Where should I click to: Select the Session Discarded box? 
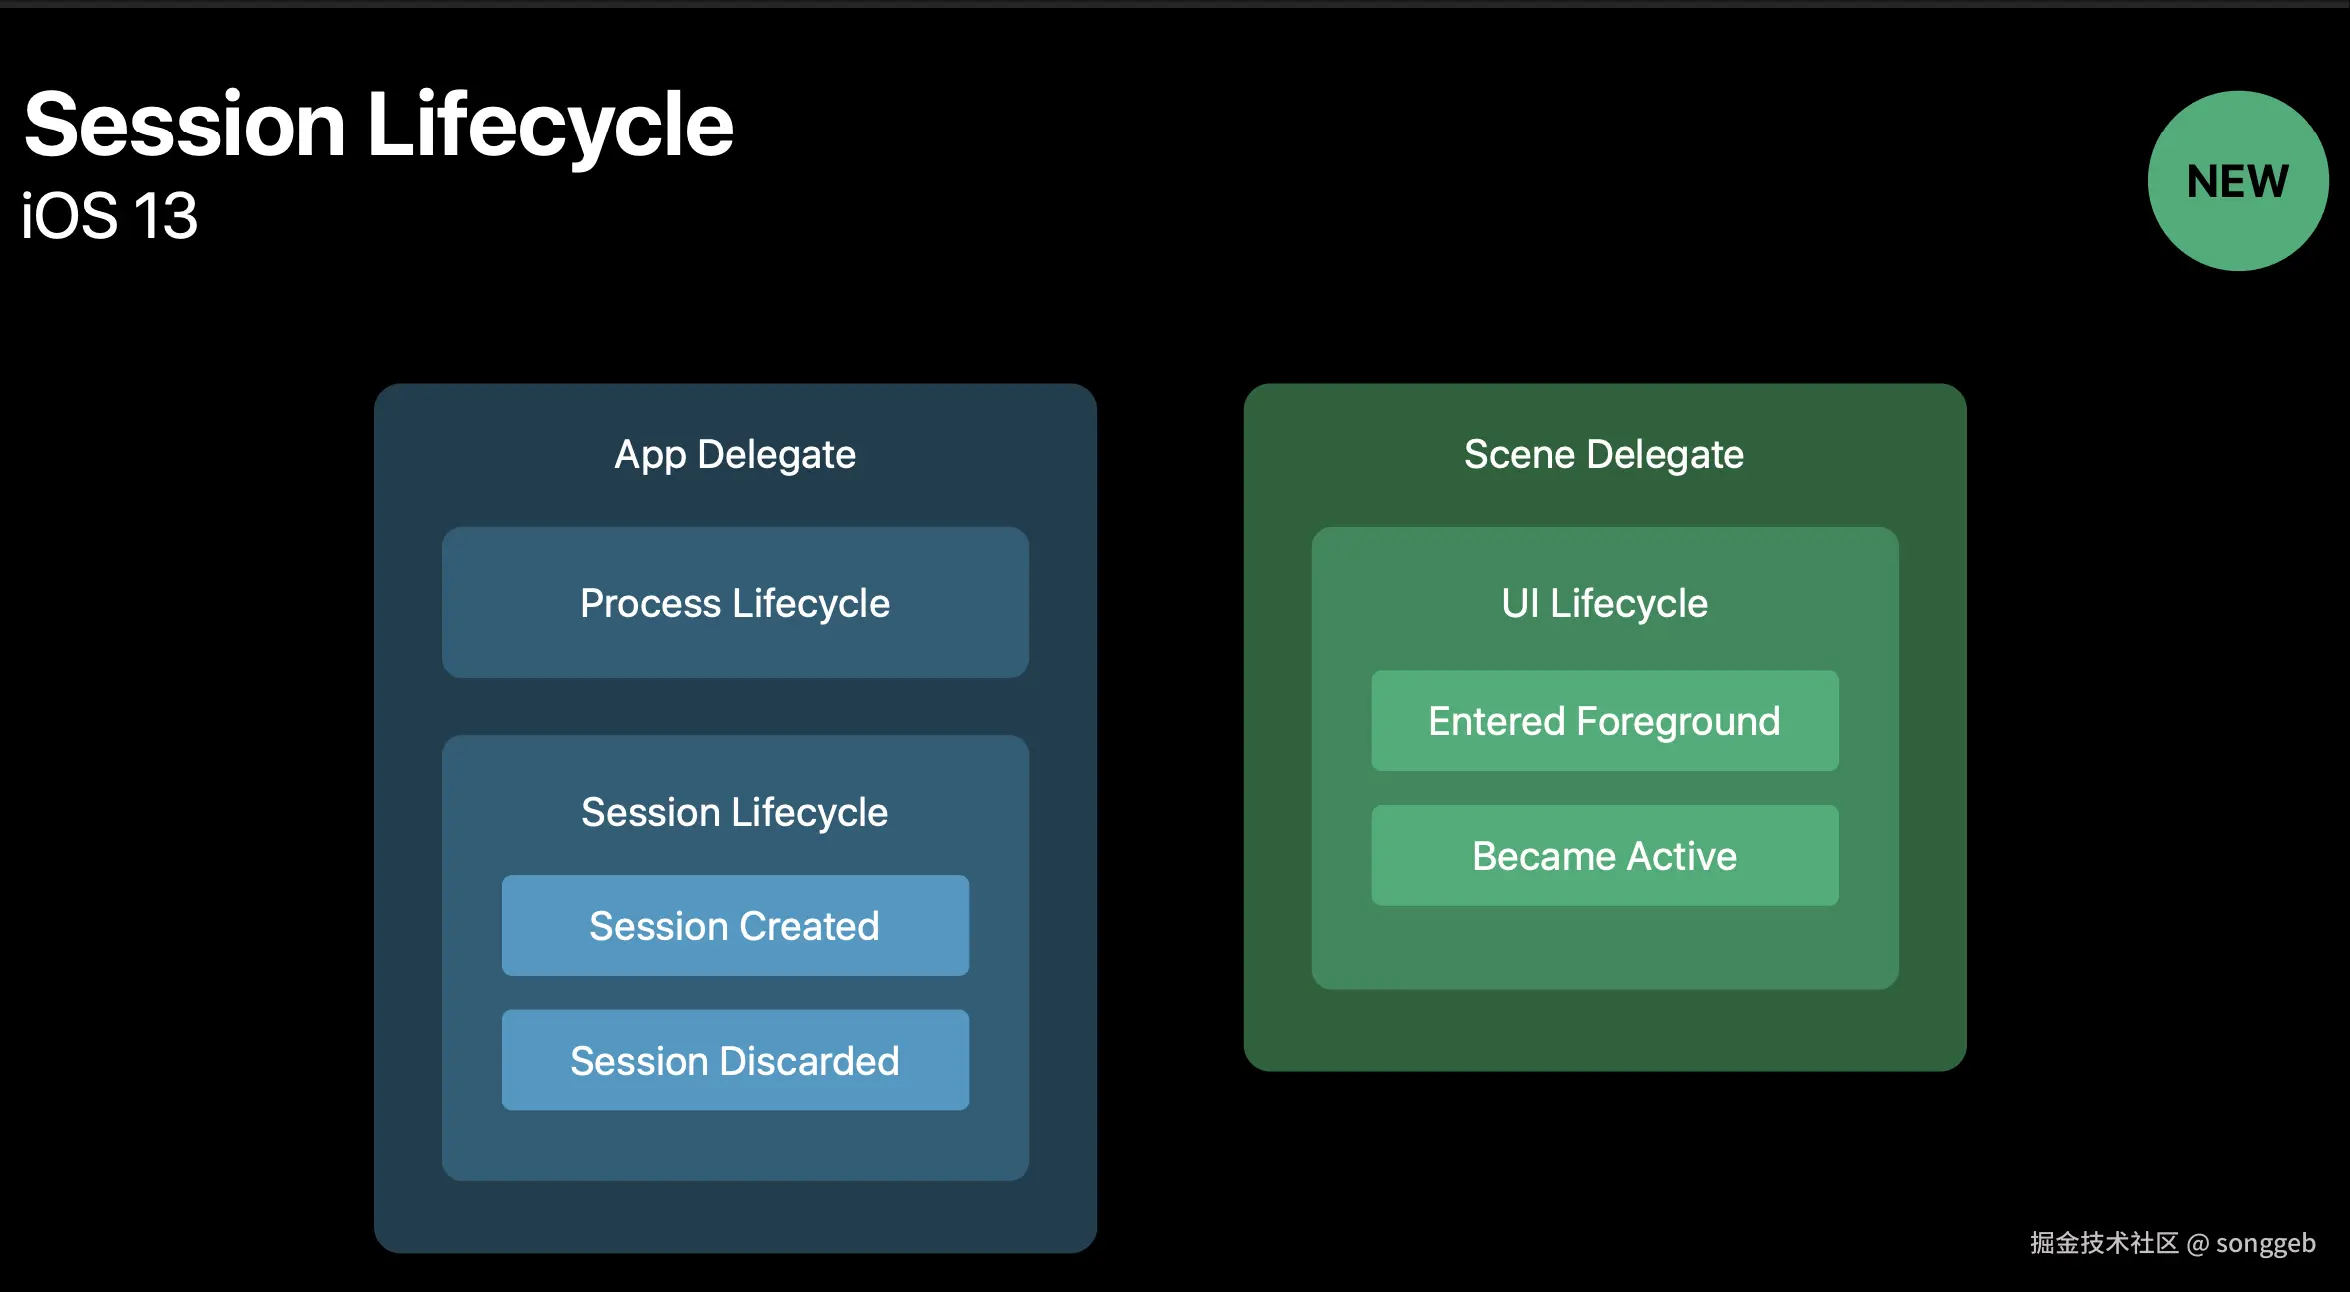click(735, 1060)
